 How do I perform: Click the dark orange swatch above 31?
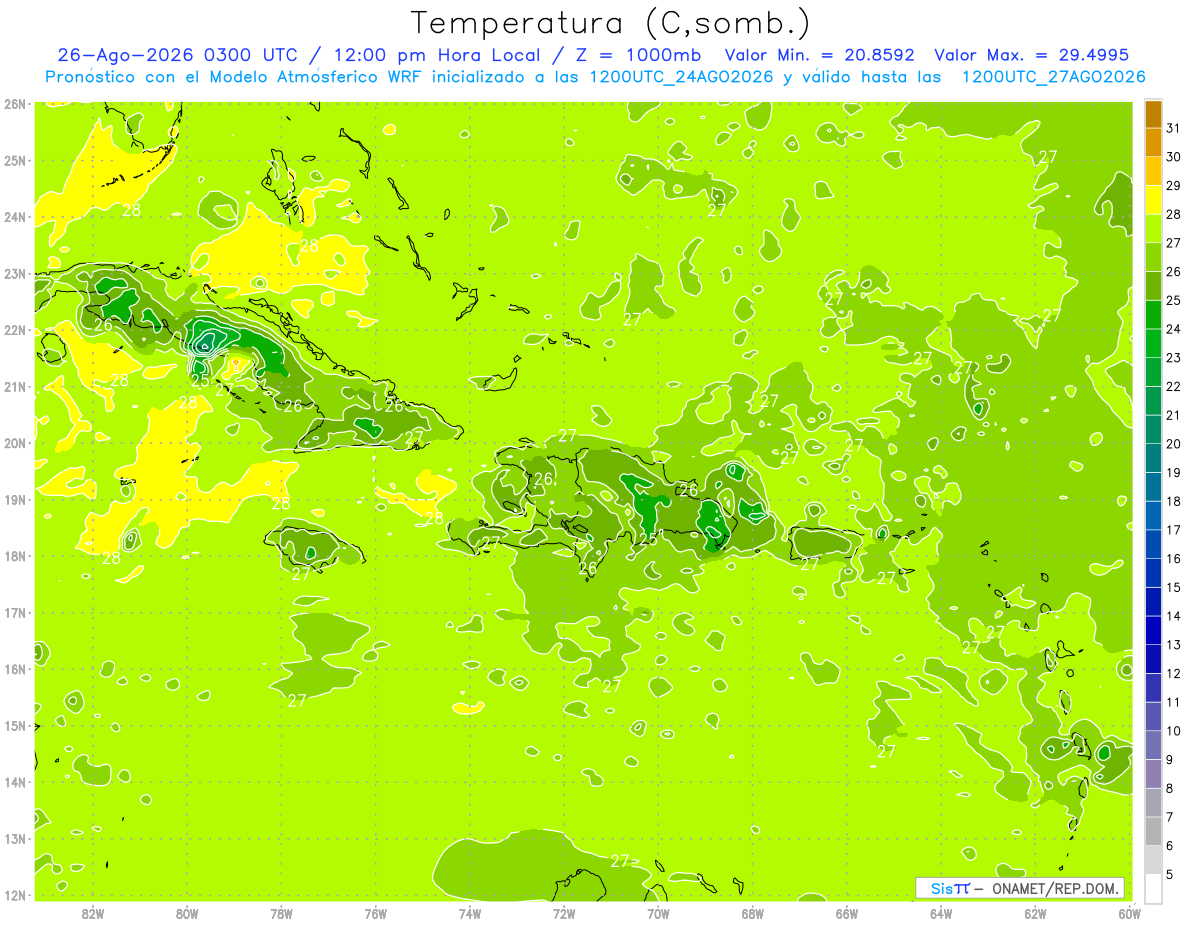tap(1153, 114)
